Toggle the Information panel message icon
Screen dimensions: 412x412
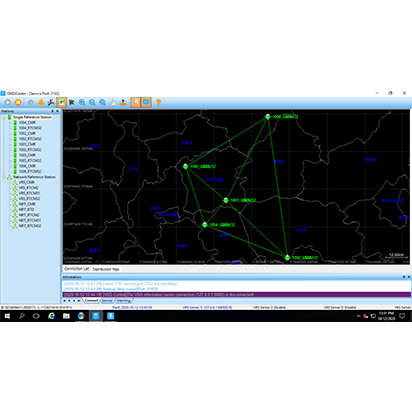tap(146, 102)
